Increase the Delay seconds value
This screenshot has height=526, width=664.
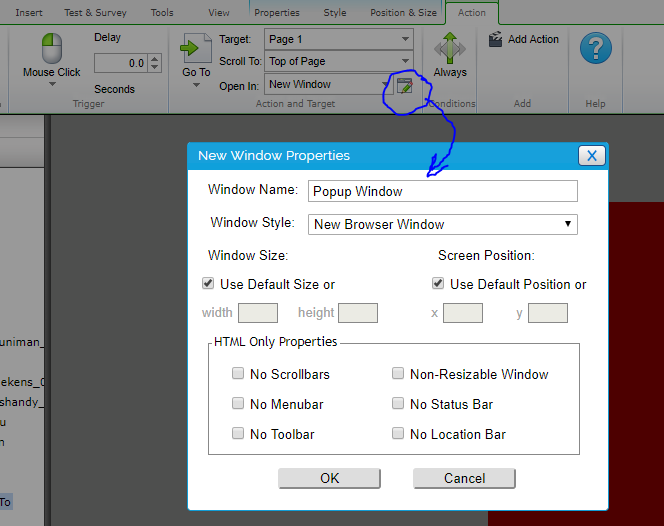[155, 58]
